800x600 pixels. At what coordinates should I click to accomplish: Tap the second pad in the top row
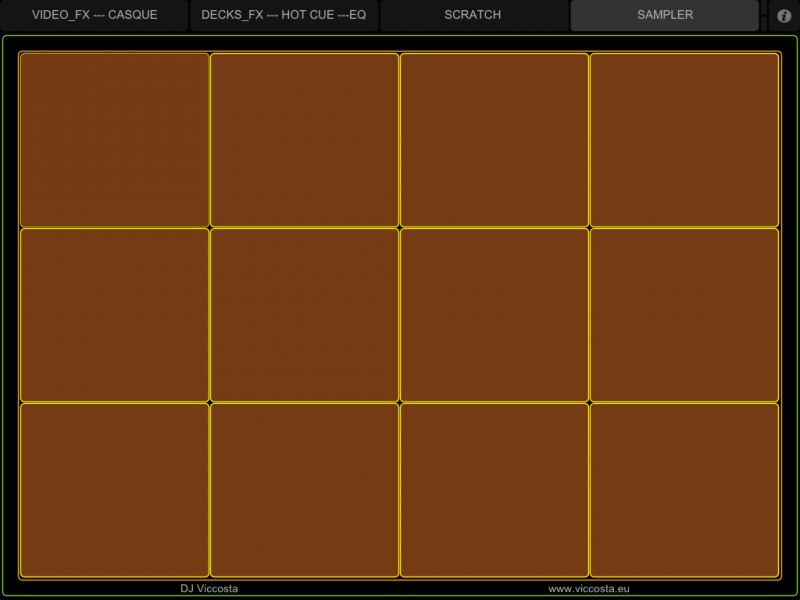304,140
